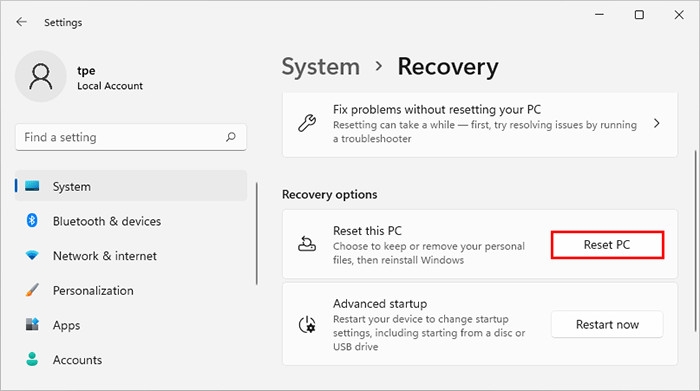Click the sidebar navigation scrollbar
The height and width of the screenshot is (391, 700).
click(257, 233)
